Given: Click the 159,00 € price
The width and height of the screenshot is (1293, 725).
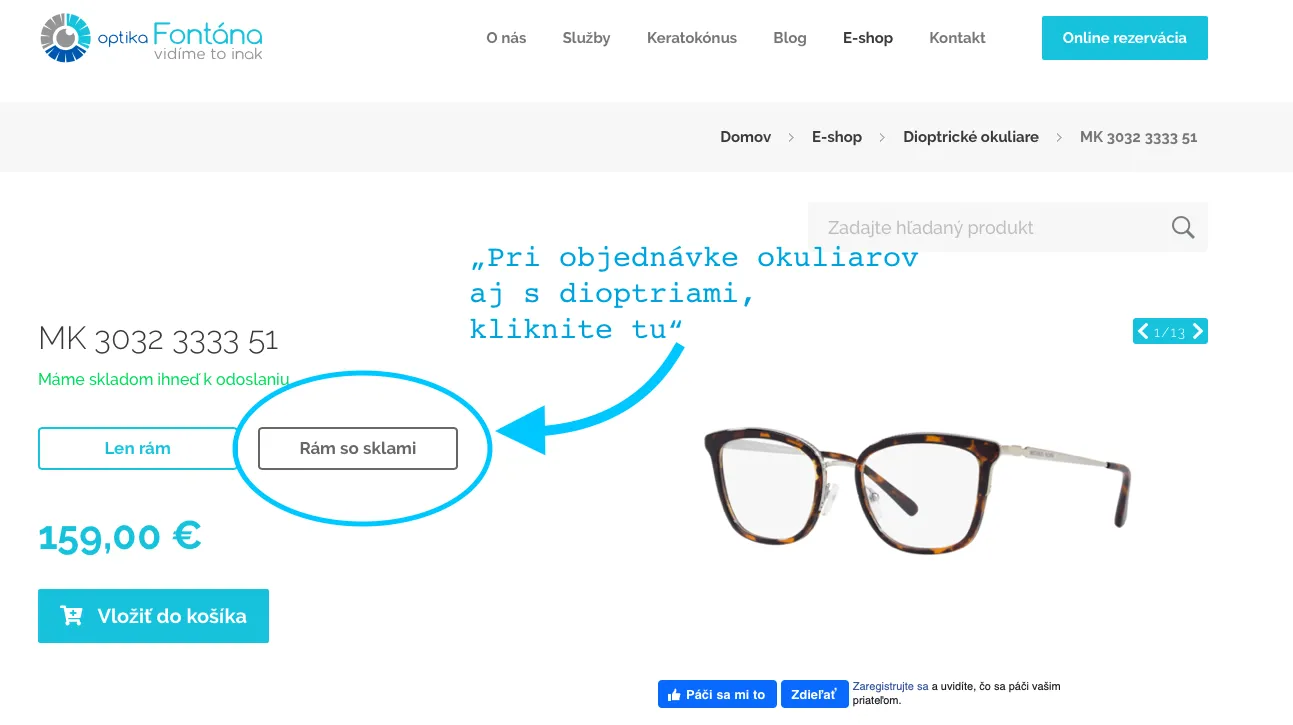Looking at the screenshot, I should click(x=120, y=536).
